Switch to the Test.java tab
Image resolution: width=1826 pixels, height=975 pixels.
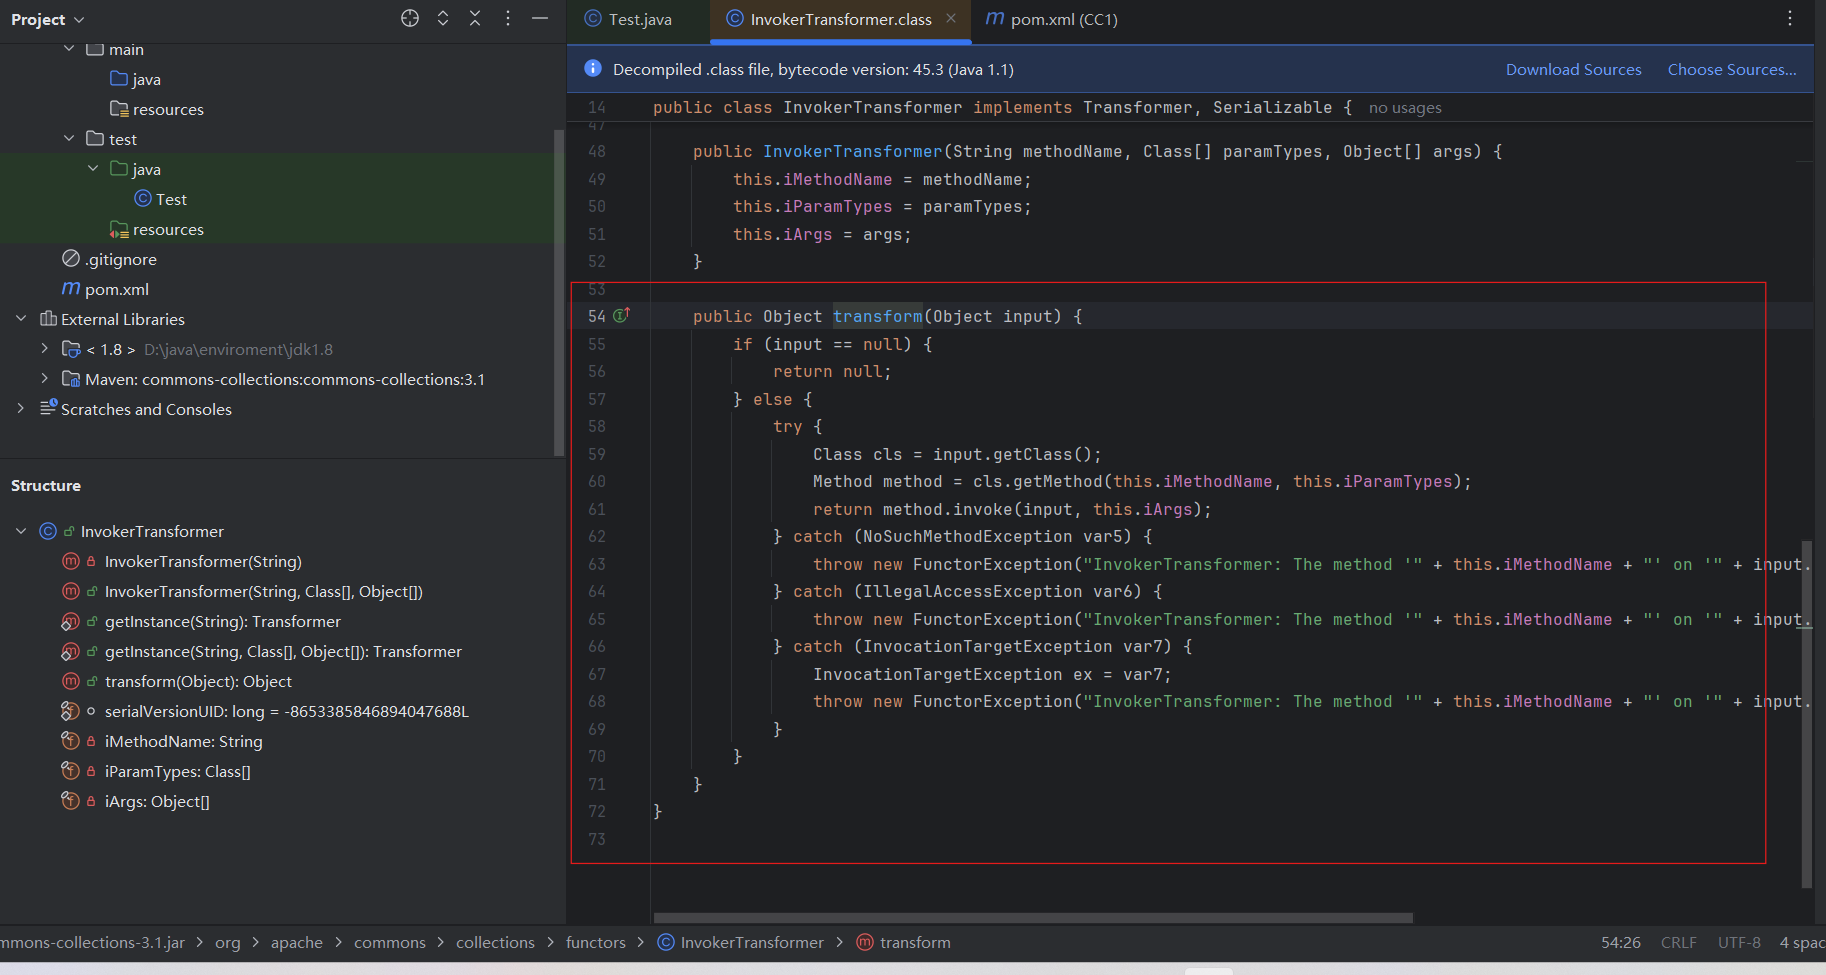[639, 19]
